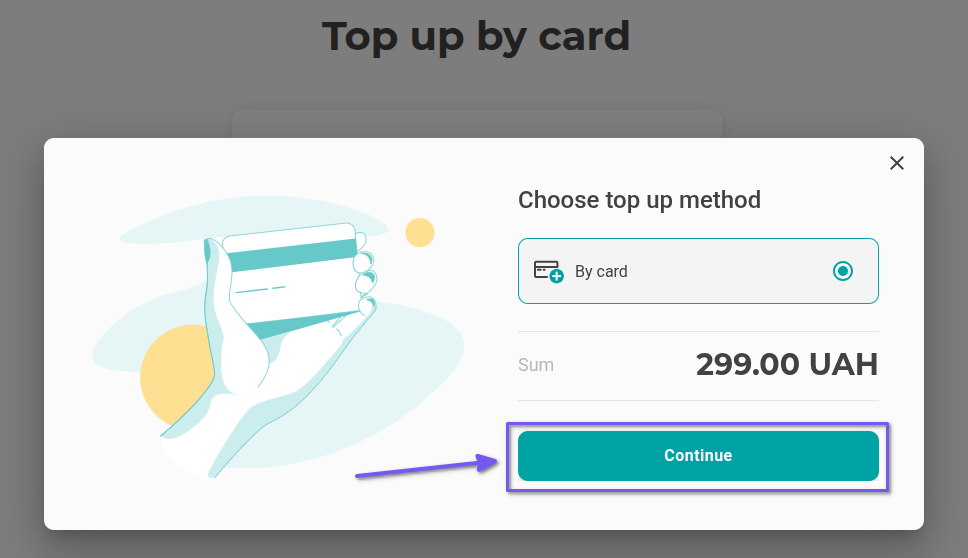The image size is (968, 558).
Task: Click the By card option label
Action: click(601, 272)
